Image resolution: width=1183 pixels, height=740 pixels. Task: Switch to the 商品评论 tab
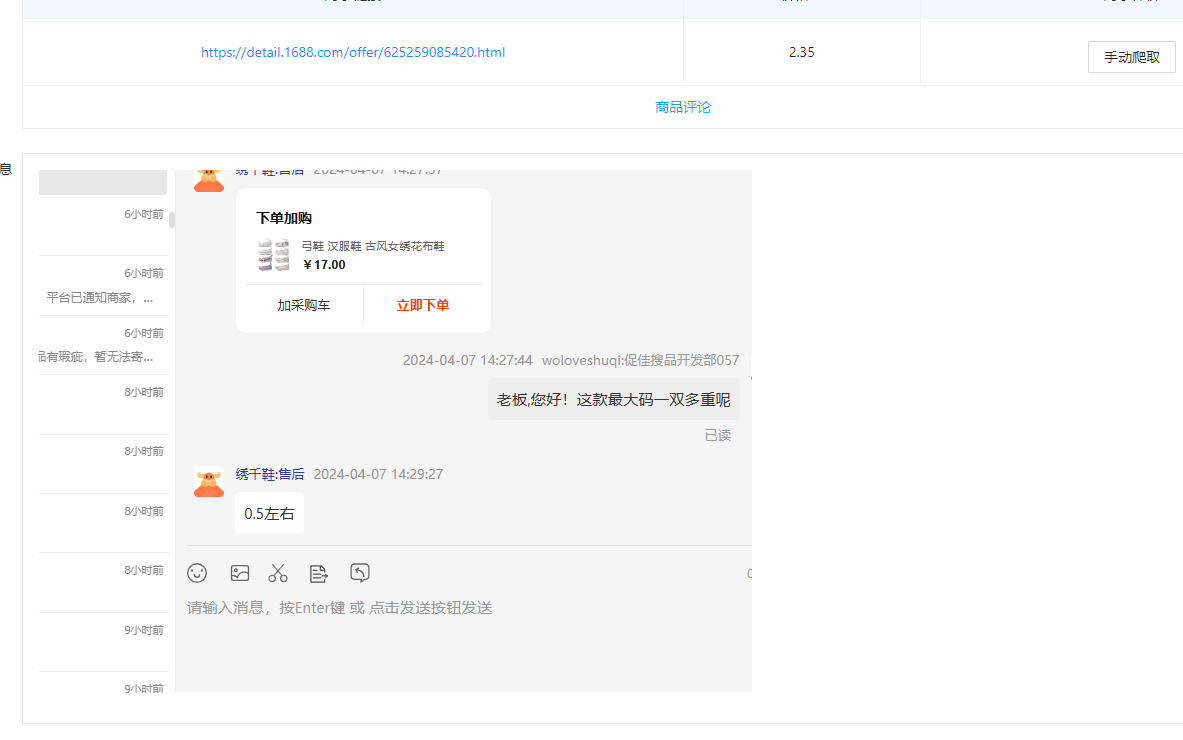[x=683, y=107]
